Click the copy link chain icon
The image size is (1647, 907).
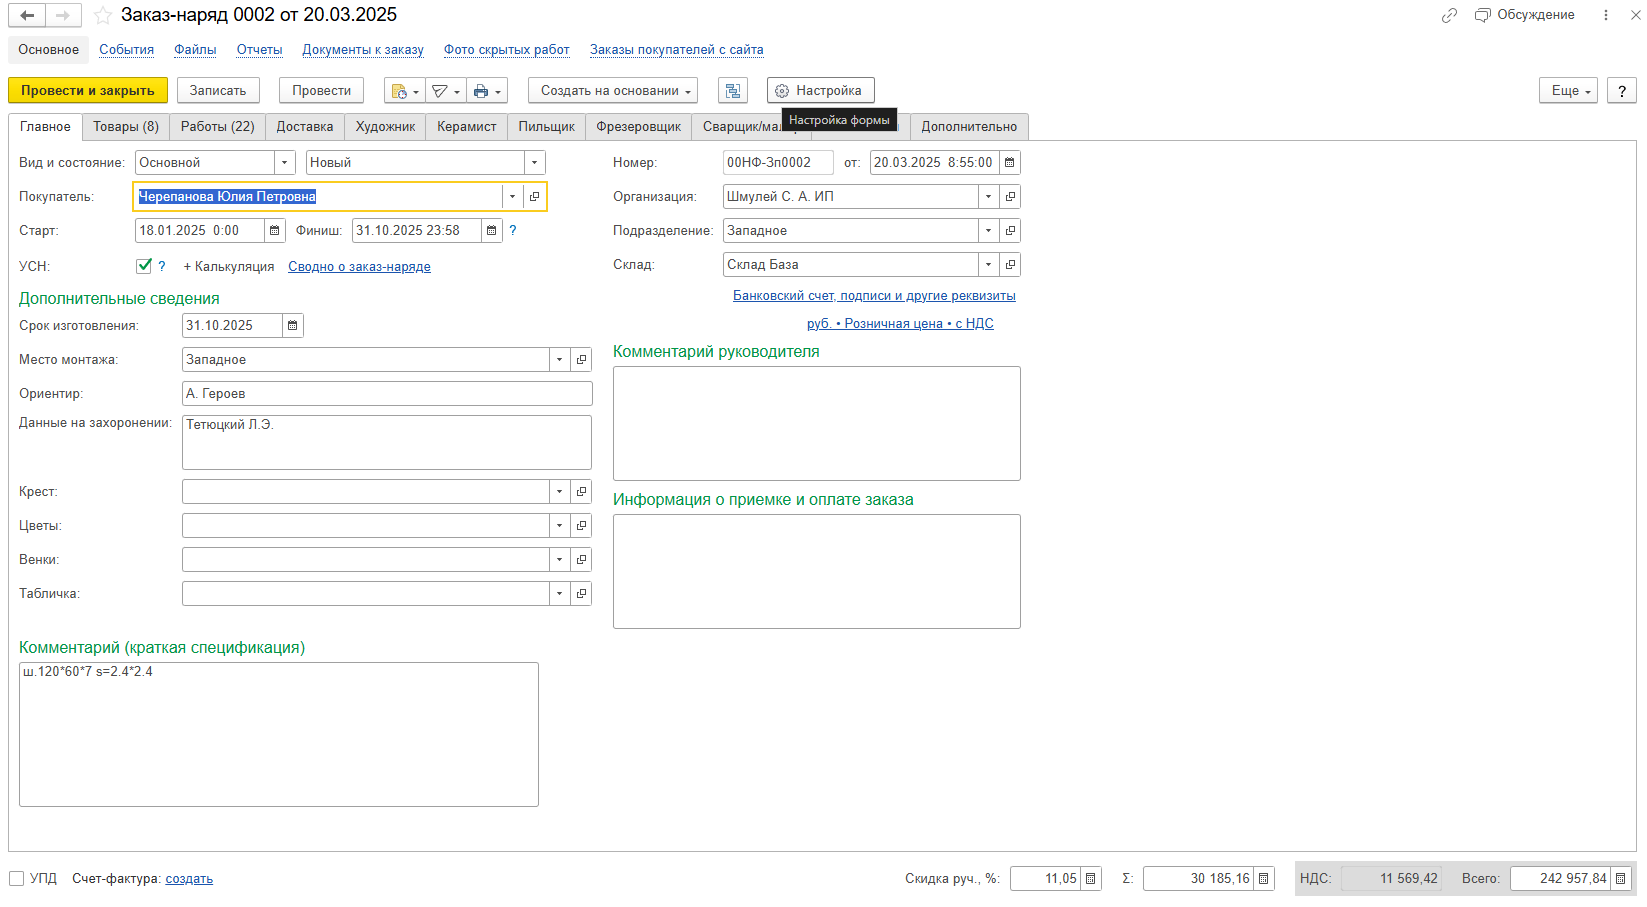[1449, 16]
